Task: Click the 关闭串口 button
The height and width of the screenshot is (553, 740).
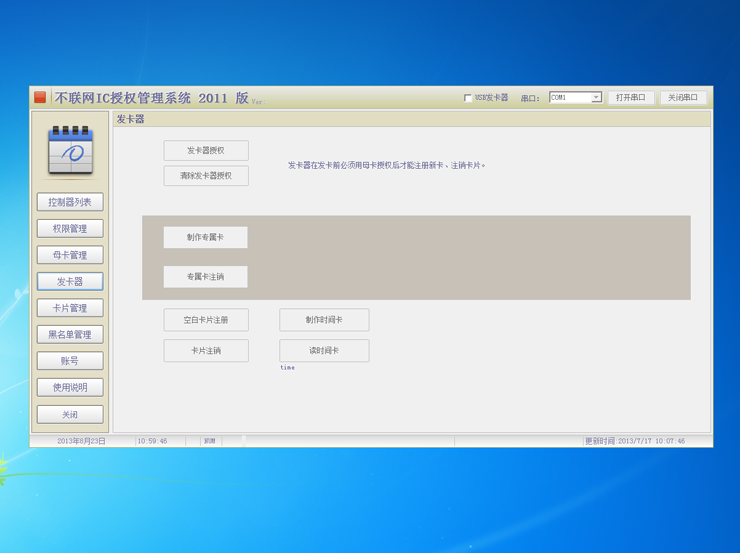Action: pyautogui.click(x=682, y=97)
